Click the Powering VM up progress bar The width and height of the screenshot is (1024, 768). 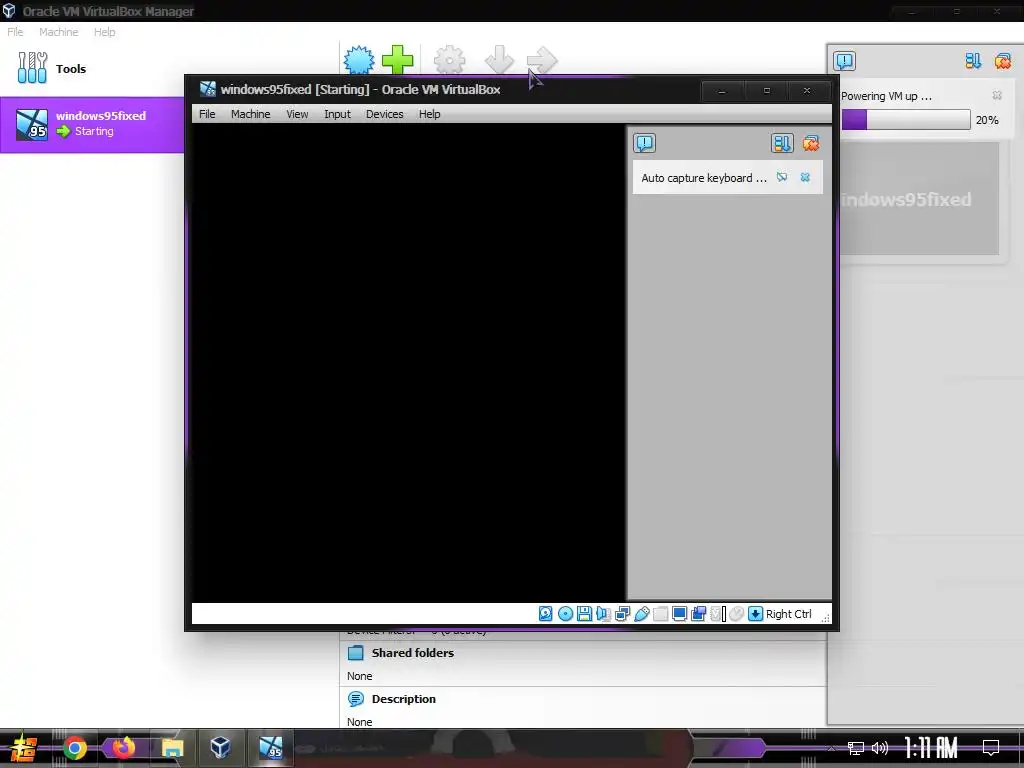pyautogui.click(x=906, y=120)
